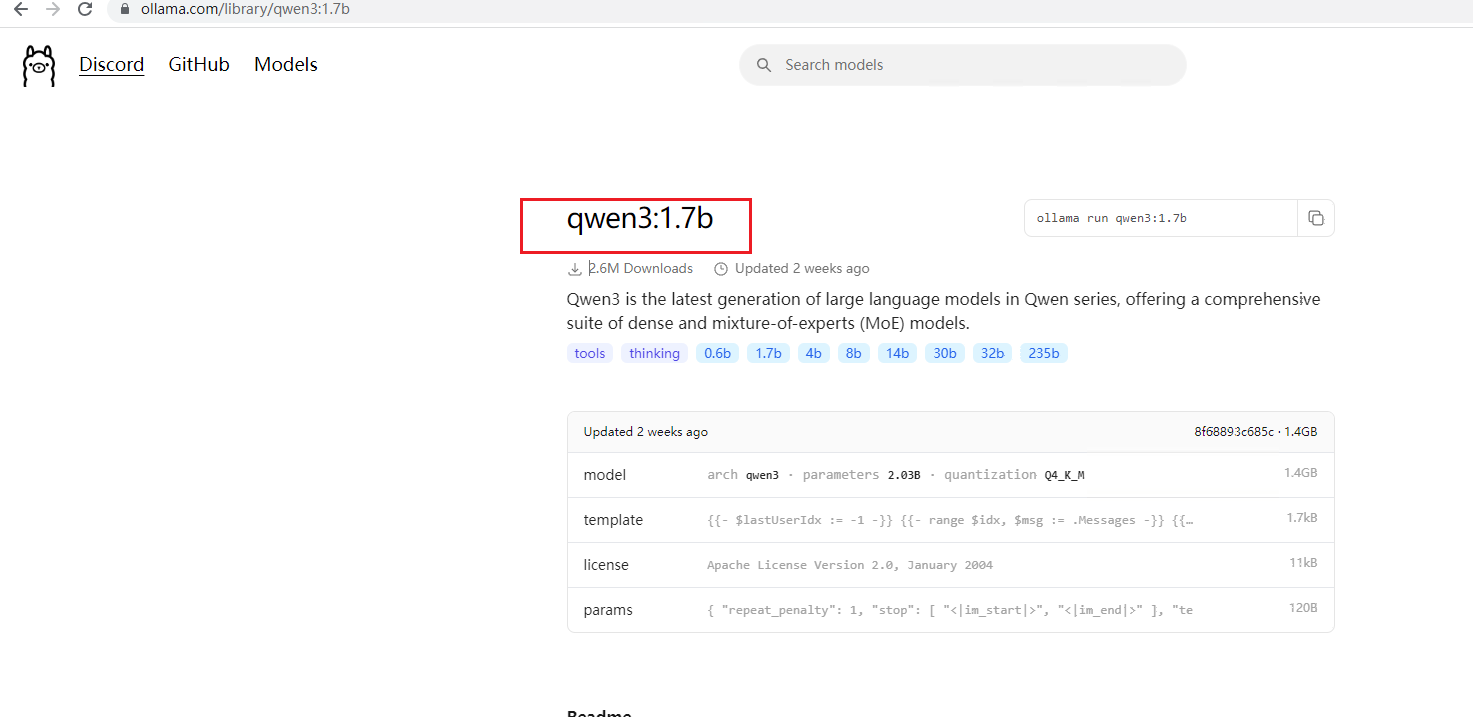1473x717 pixels.
Task: Select the 32b size tag
Action: 992,353
